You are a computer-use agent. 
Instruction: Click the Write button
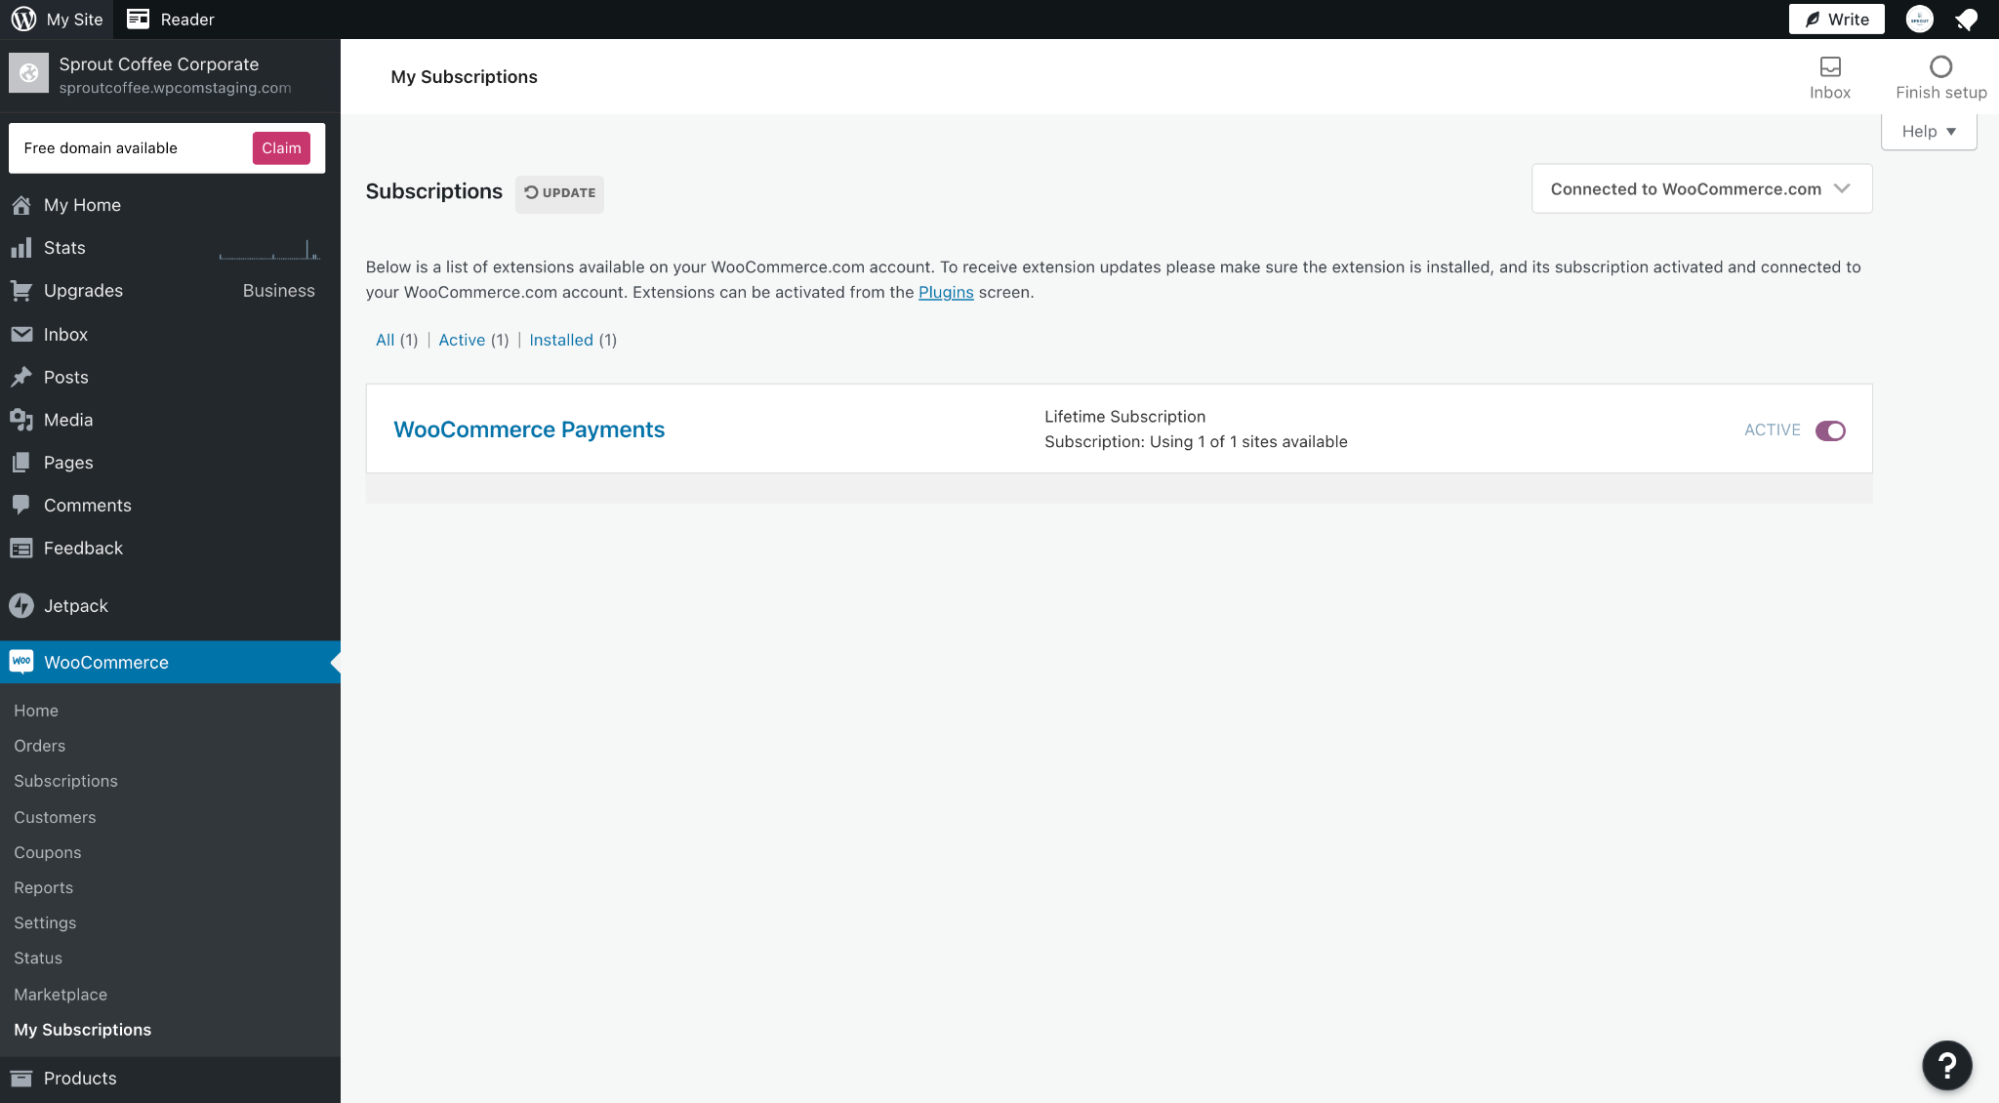pyautogui.click(x=1836, y=19)
